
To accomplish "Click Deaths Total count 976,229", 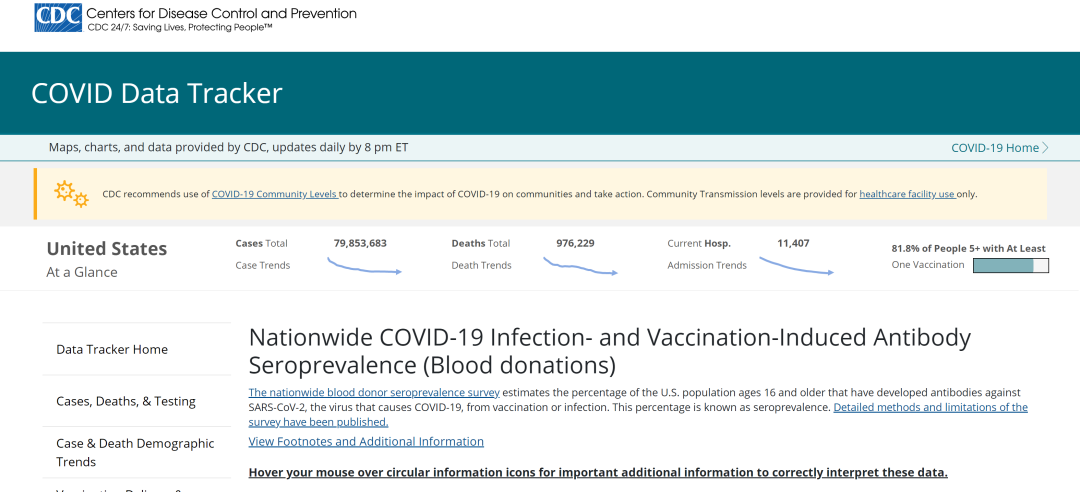I will coord(575,243).
